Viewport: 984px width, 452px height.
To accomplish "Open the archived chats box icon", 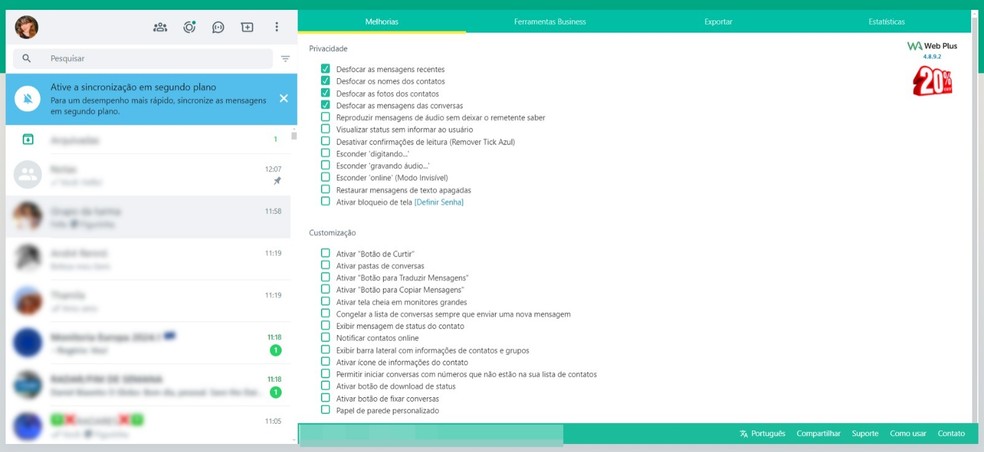I will (x=28, y=139).
